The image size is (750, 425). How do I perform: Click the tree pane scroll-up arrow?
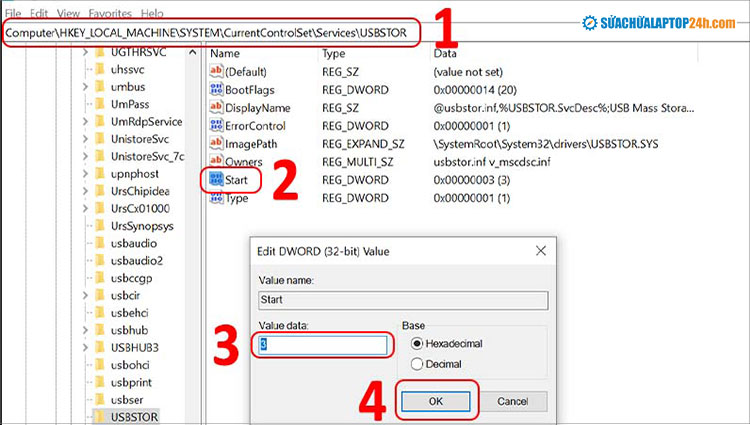click(x=192, y=52)
